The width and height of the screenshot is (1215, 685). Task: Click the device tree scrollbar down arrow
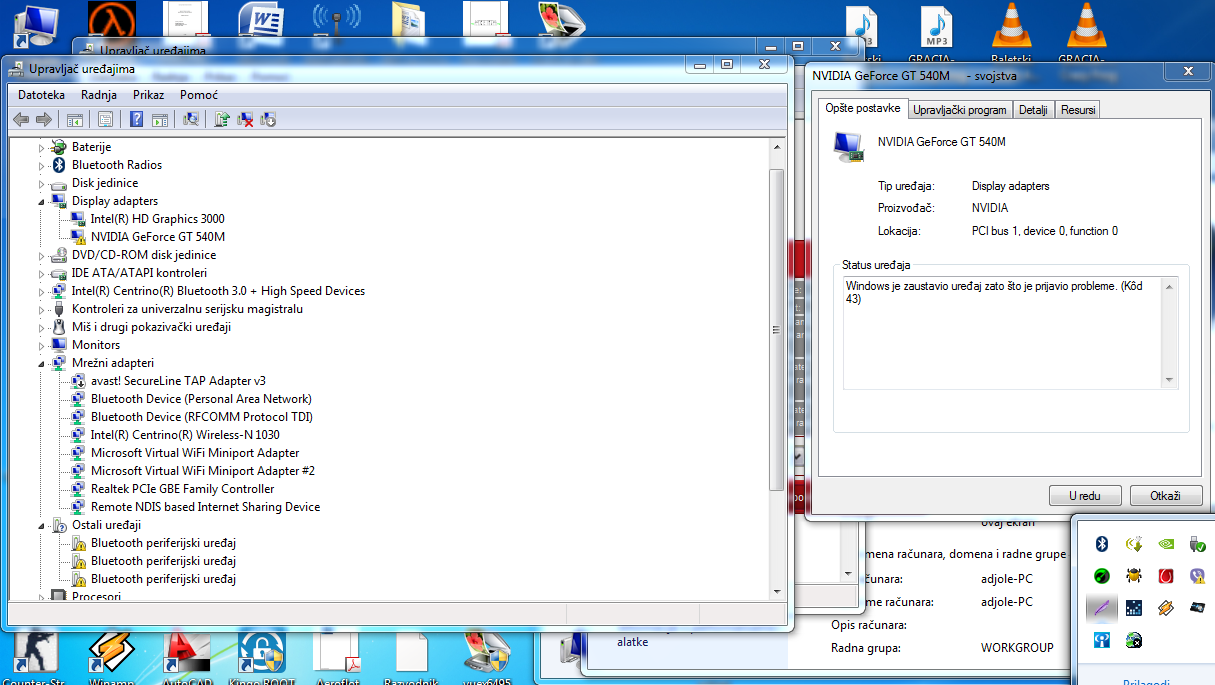pyautogui.click(x=777, y=591)
